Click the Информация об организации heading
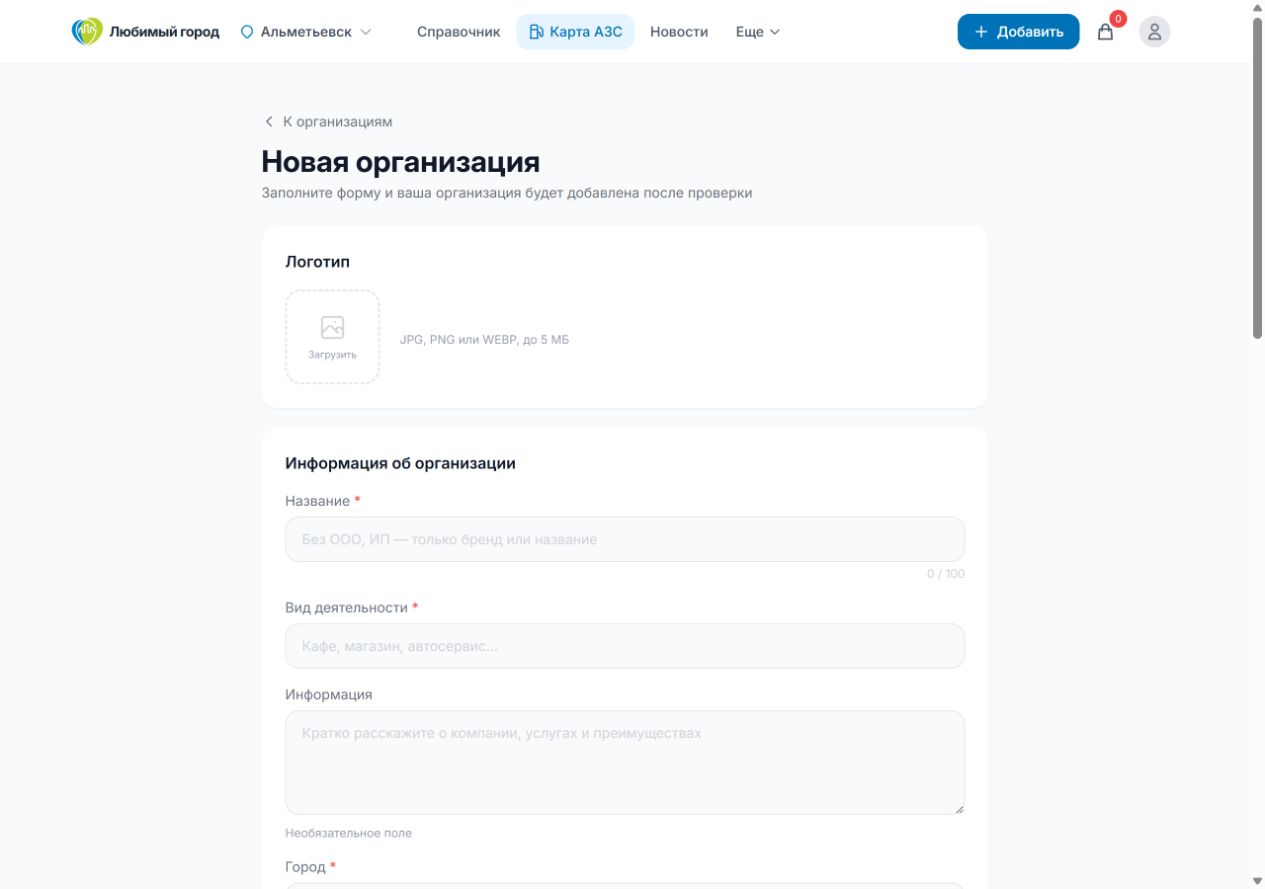This screenshot has height=889, width=1265. tap(400, 464)
